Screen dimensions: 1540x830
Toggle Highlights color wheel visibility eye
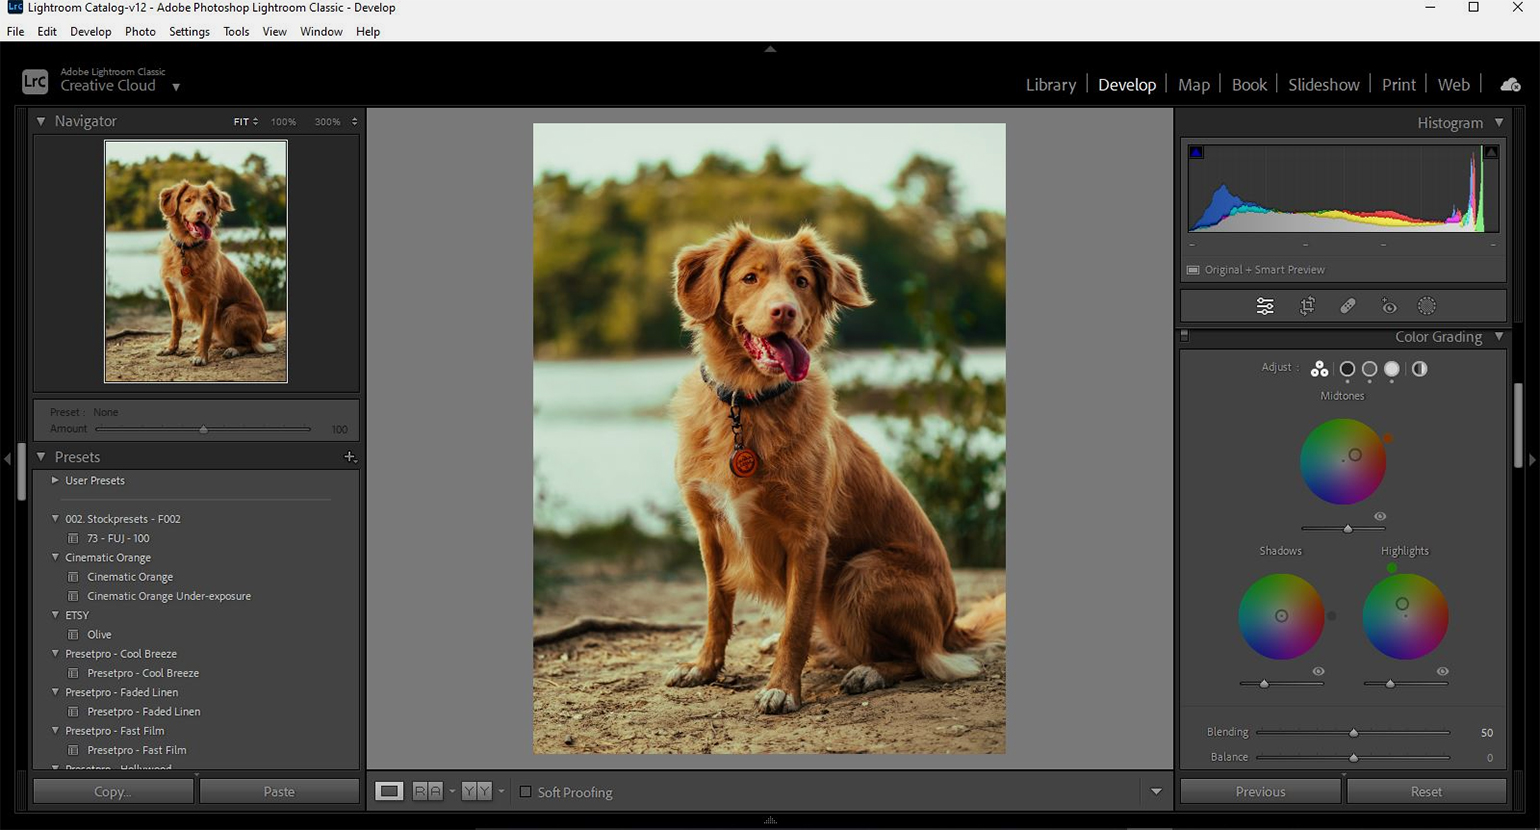pos(1442,671)
